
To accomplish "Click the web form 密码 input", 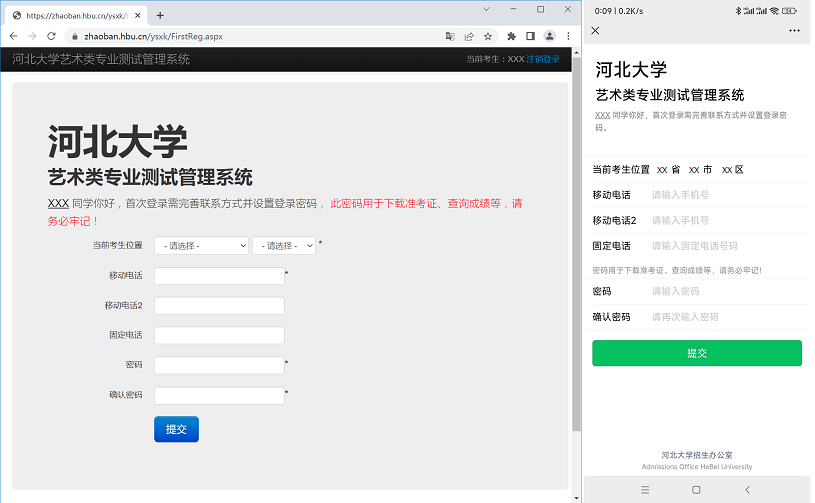I will coord(219,365).
